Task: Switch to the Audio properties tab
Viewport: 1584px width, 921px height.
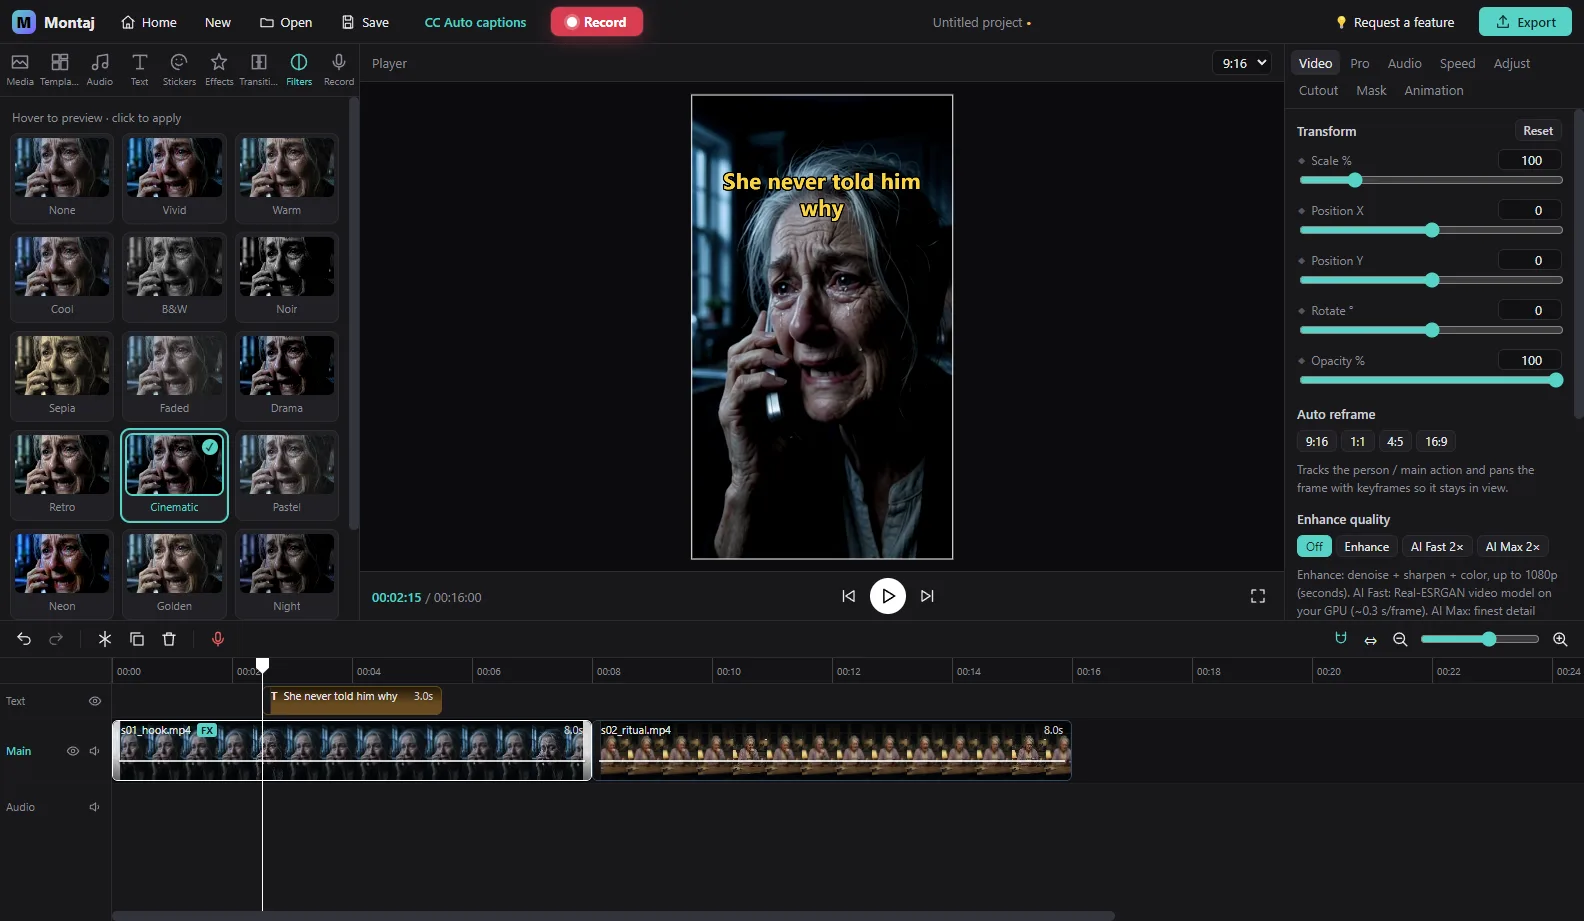Action: [1404, 63]
